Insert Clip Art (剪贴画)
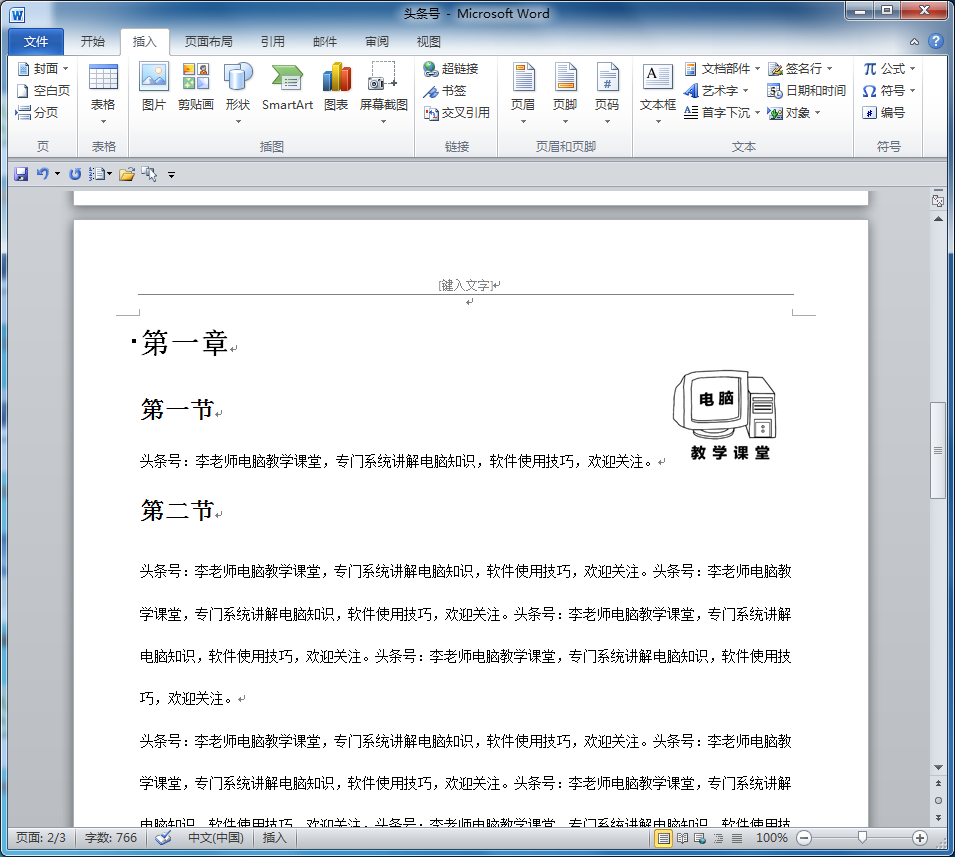 pyautogui.click(x=196, y=88)
